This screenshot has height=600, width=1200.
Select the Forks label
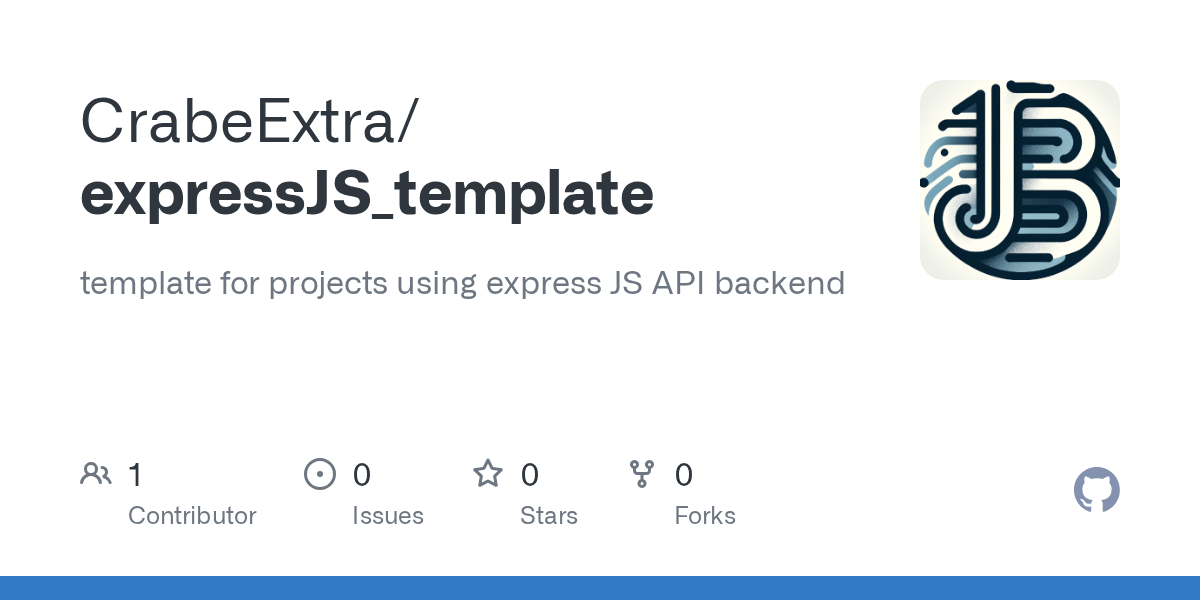pos(705,516)
